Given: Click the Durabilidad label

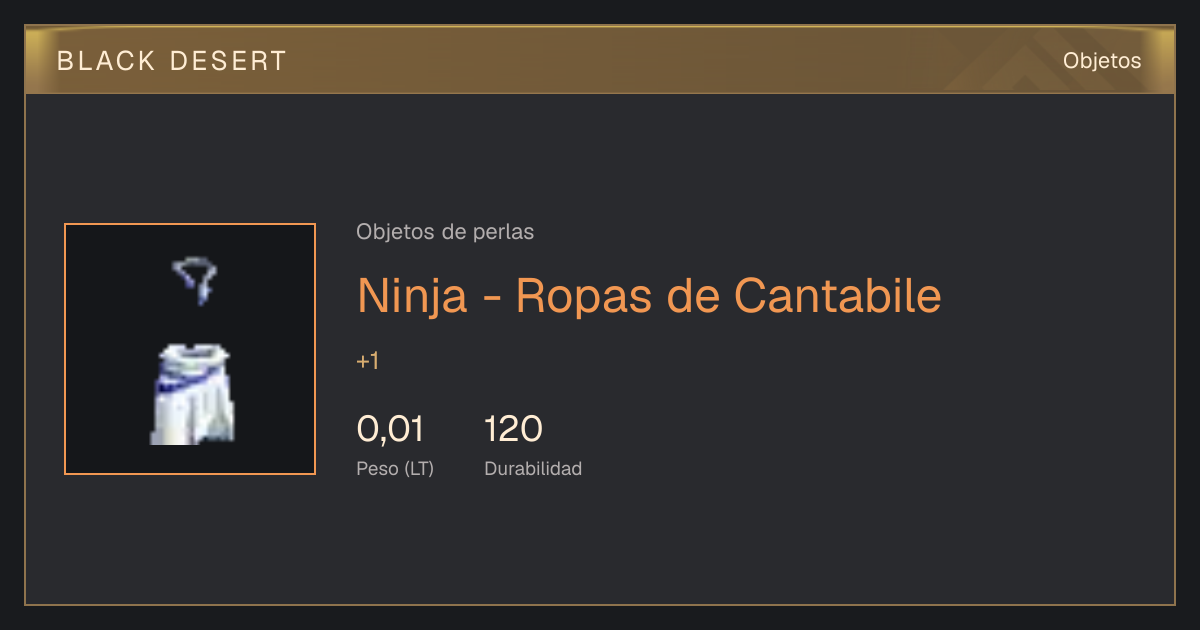Looking at the screenshot, I should pyautogui.click(x=533, y=468).
